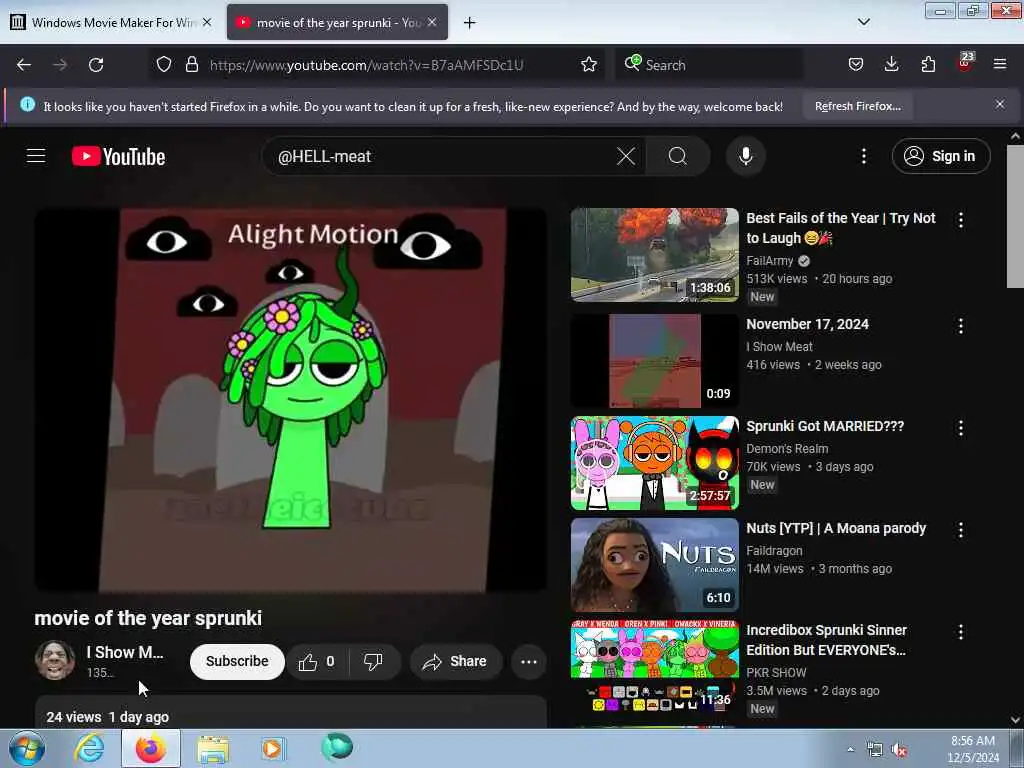Click the extension icon with badge 23

pyautogui.click(x=965, y=63)
